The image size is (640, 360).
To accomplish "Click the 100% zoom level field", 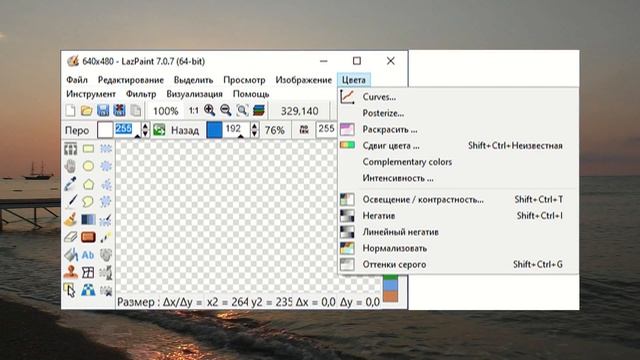I will coord(165,111).
